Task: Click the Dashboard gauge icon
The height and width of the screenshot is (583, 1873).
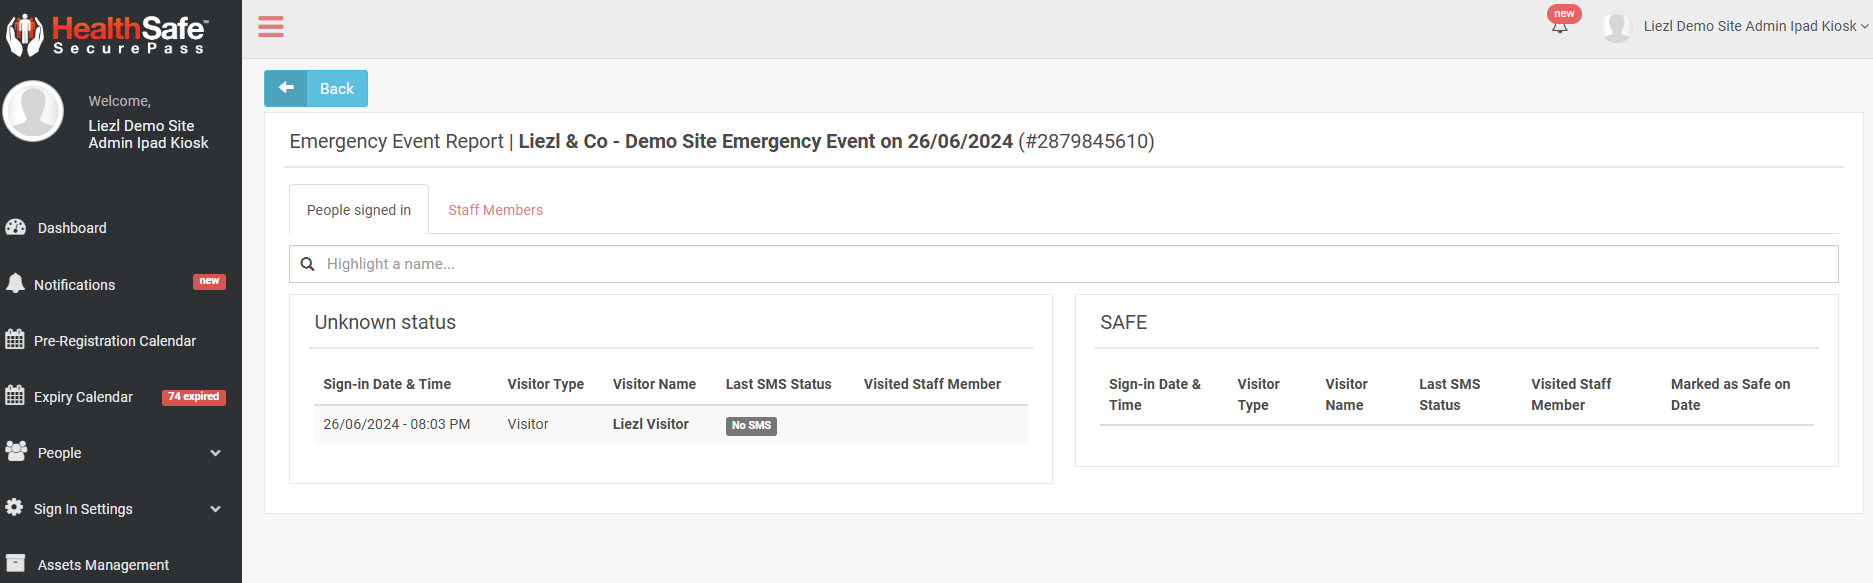Action: point(15,227)
